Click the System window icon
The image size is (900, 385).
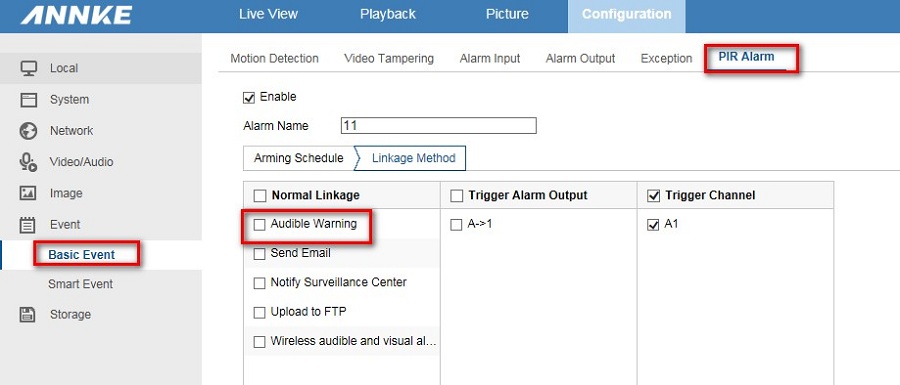pos(28,99)
